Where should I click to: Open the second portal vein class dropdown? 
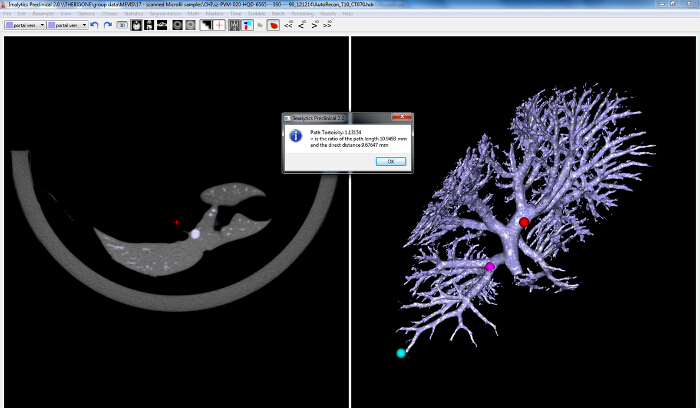coord(68,25)
